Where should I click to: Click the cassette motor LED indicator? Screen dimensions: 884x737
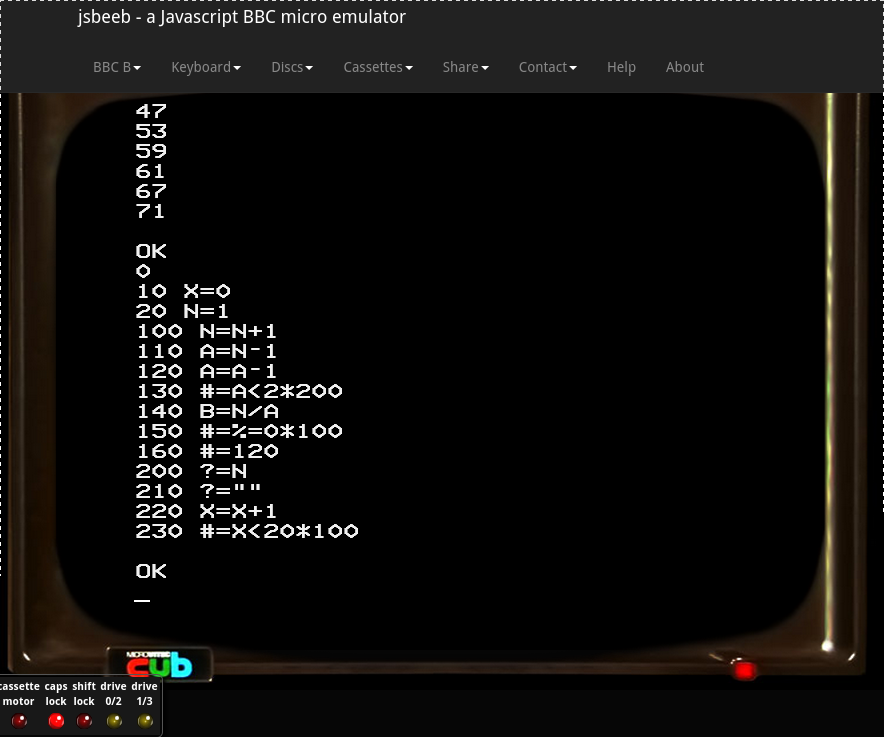19,720
